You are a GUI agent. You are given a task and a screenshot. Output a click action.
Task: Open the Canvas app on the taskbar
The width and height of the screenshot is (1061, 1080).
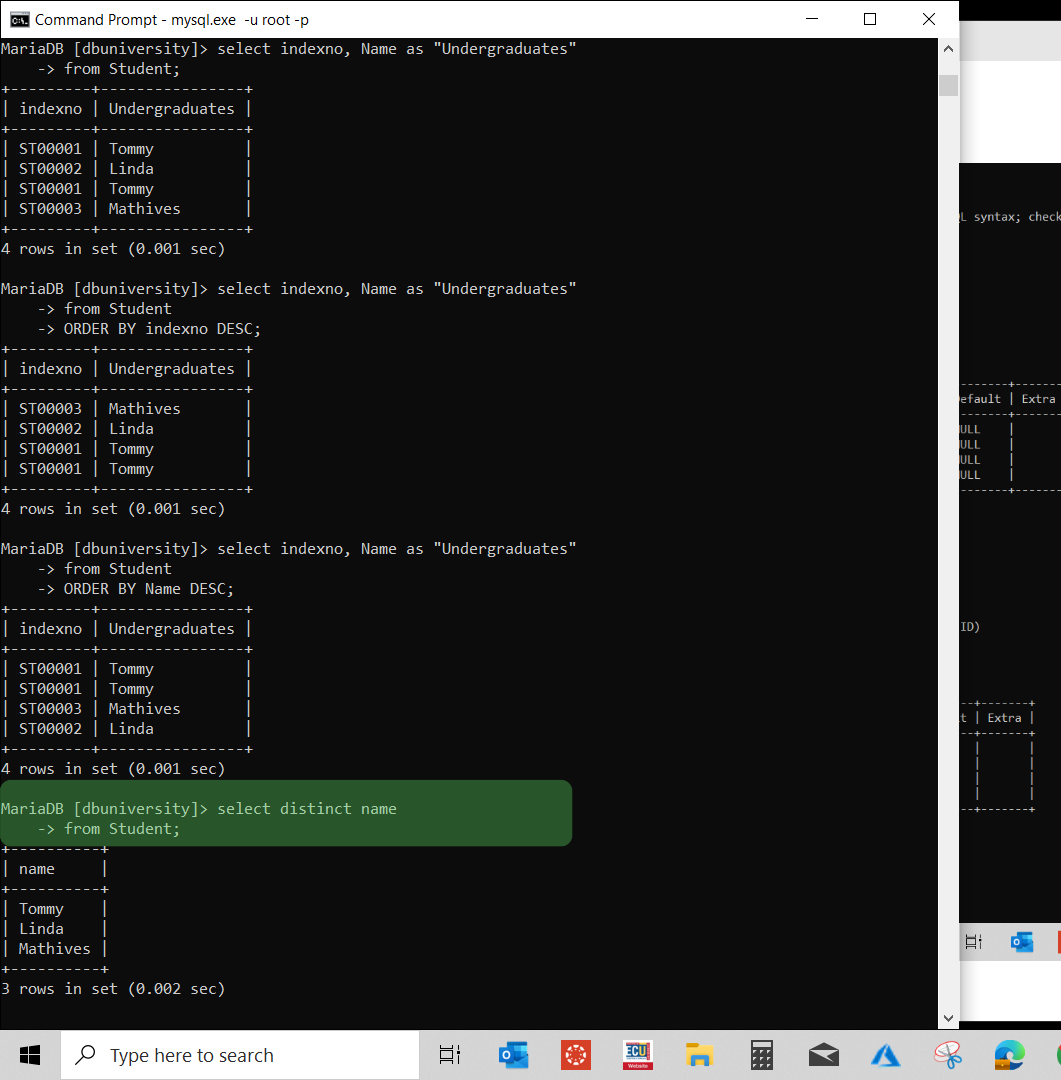[575, 1054]
